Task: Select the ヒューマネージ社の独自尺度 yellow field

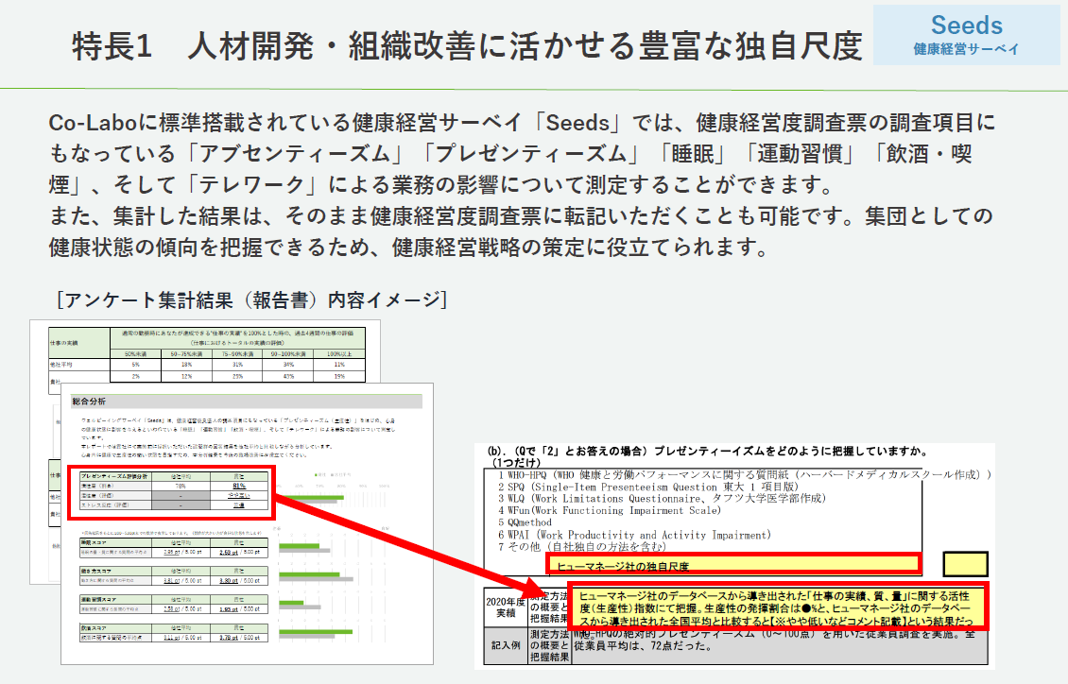Action: tap(732, 566)
